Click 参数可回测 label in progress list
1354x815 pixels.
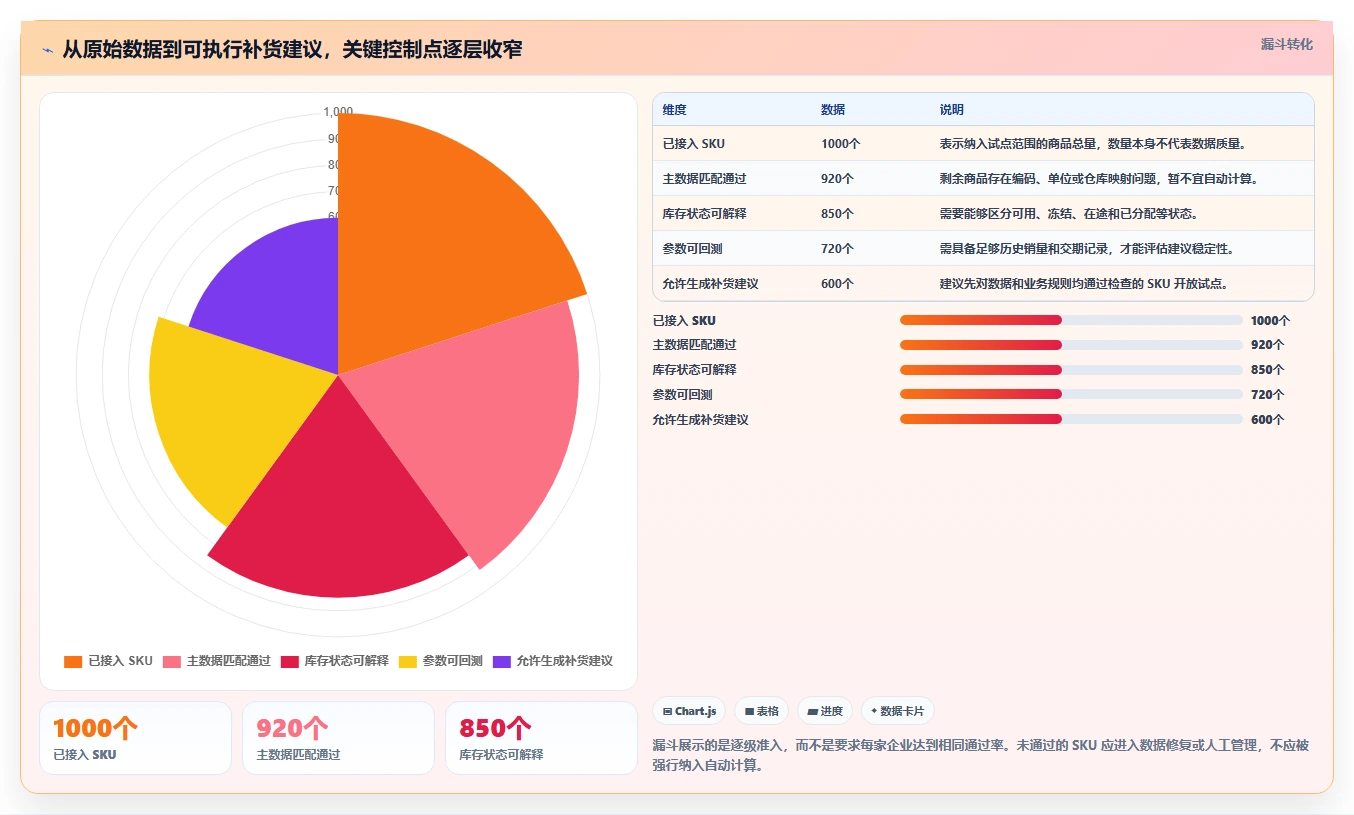682,395
